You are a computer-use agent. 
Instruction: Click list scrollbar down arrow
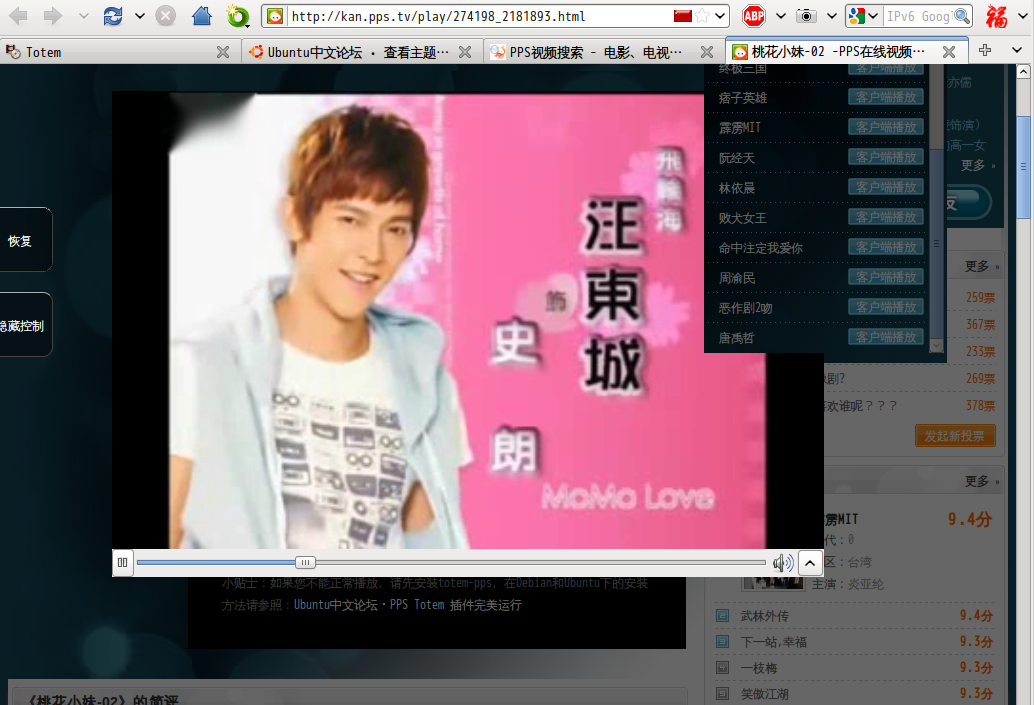pyautogui.click(x=936, y=346)
